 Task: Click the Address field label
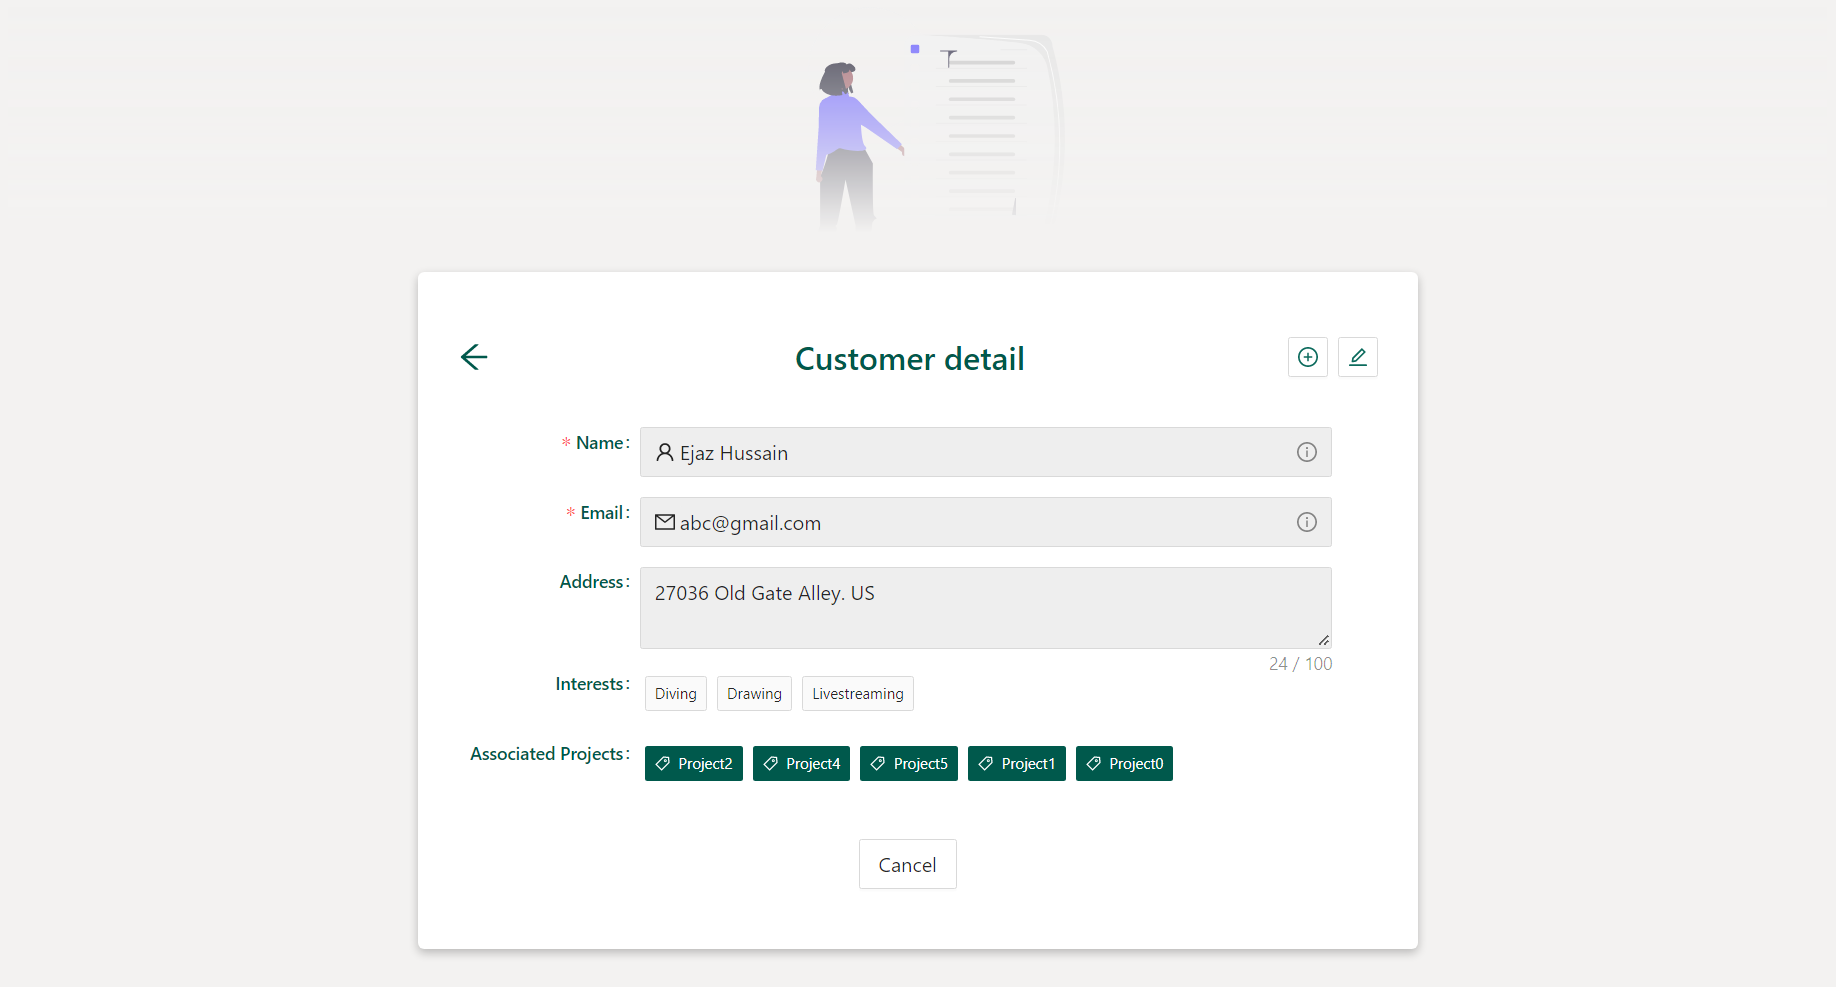coord(592,582)
